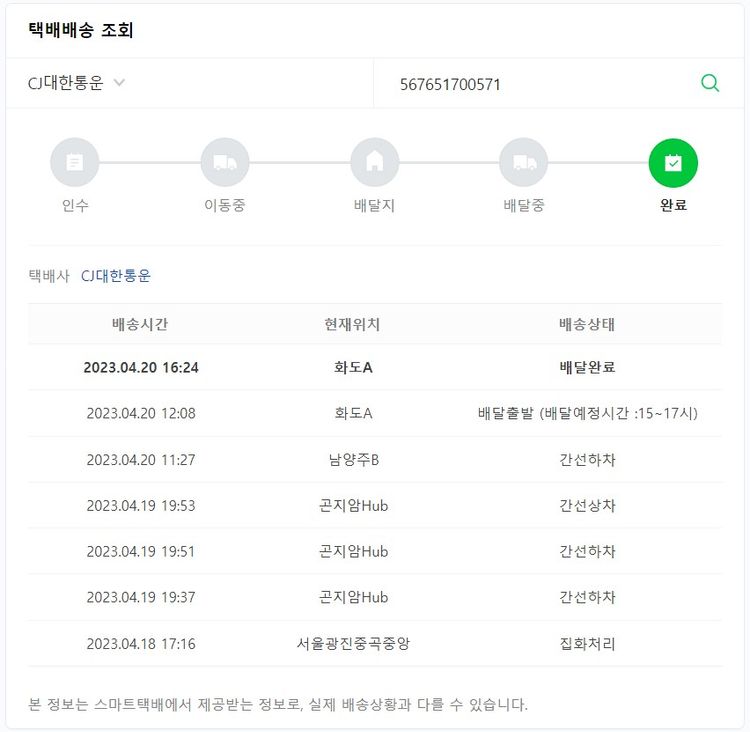Open the CJ대한통운 courier link

116,275
